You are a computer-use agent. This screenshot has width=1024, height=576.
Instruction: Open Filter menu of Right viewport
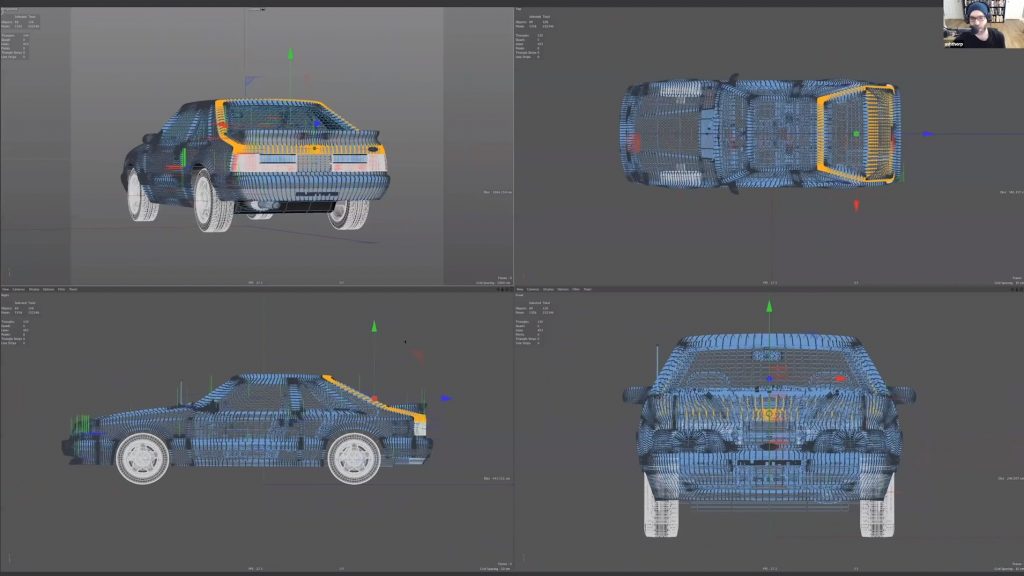click(x=61, y=289)
